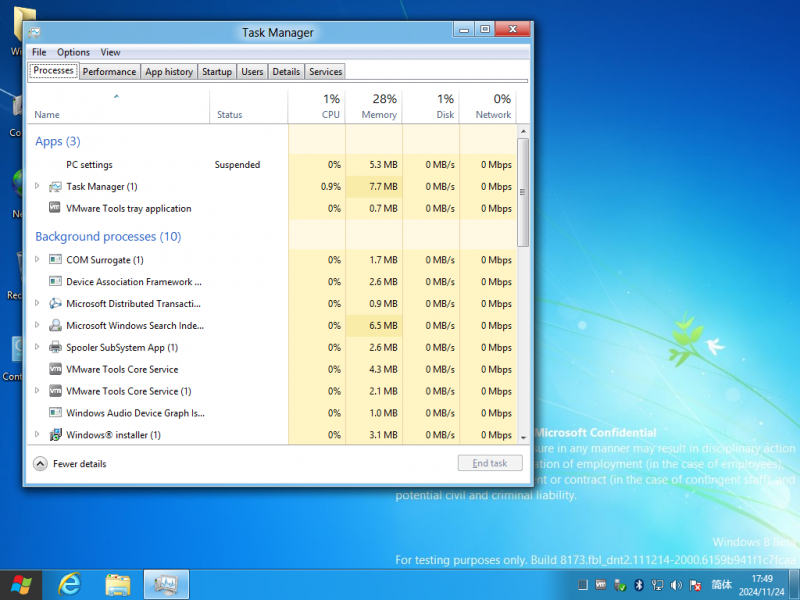
Task: Click the Bluetooth tray icon
Action: [639, 585]
